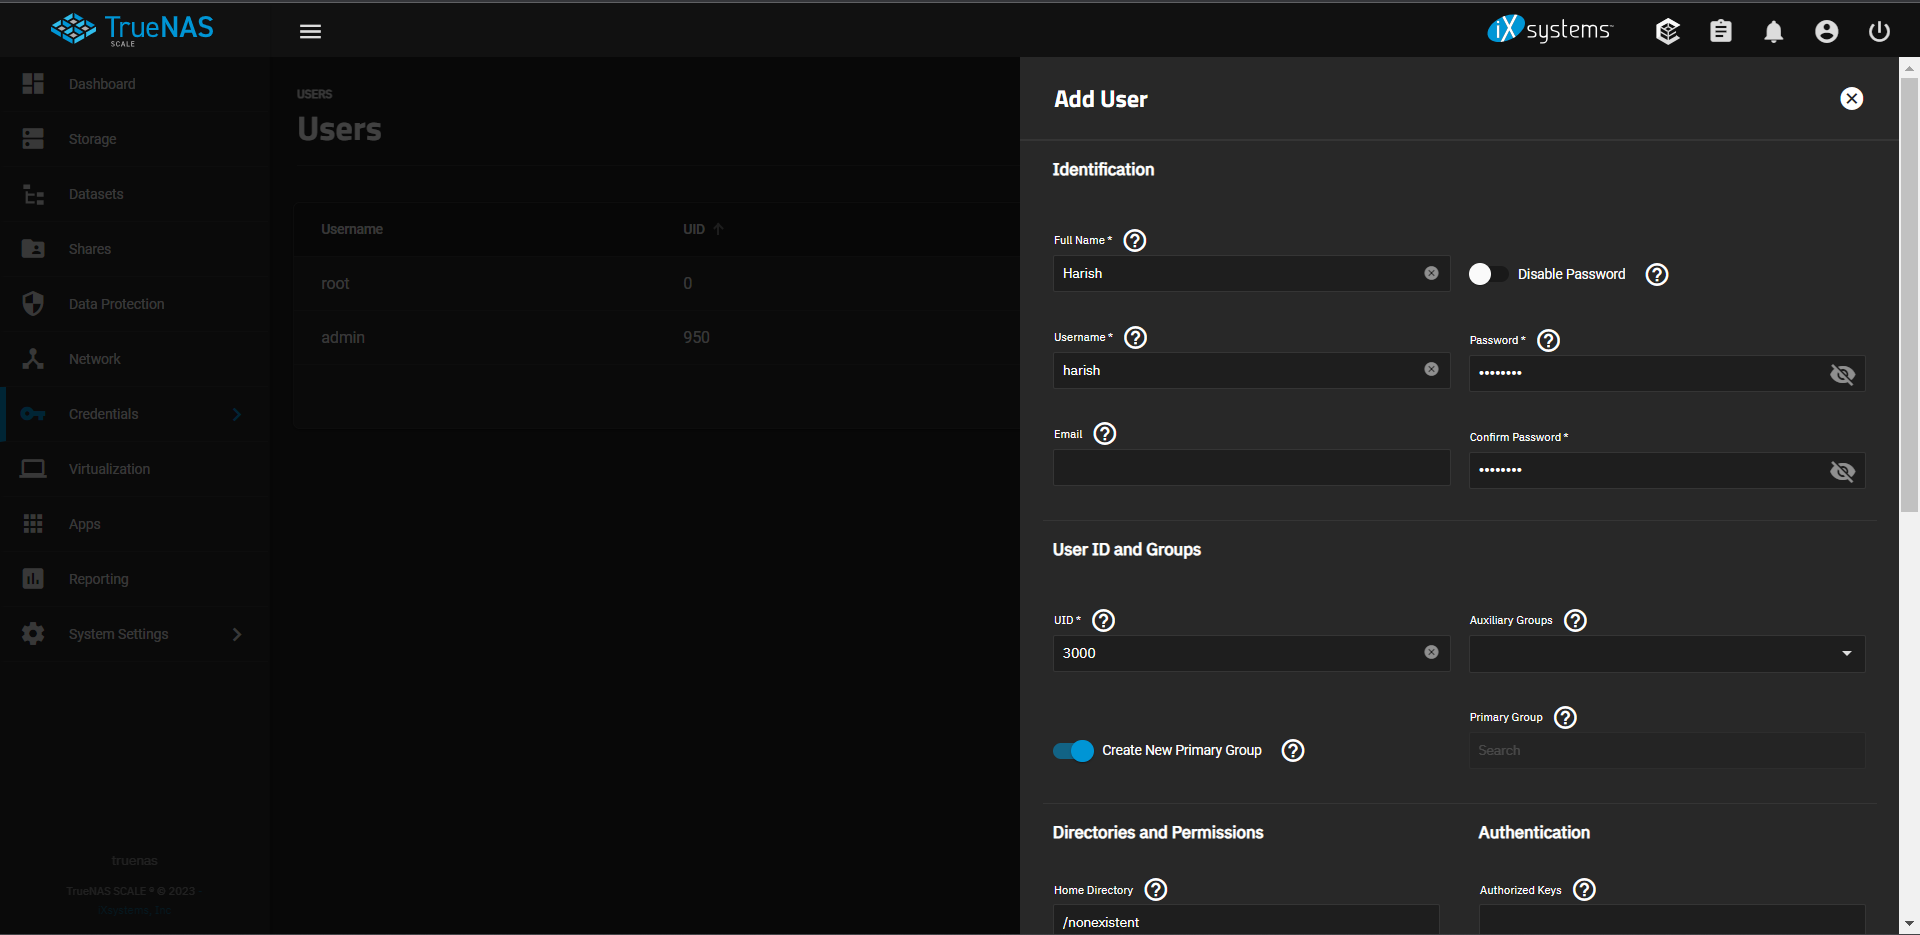
Task: Open the TrueCommand status icon
Action: tap(1668, 31)
